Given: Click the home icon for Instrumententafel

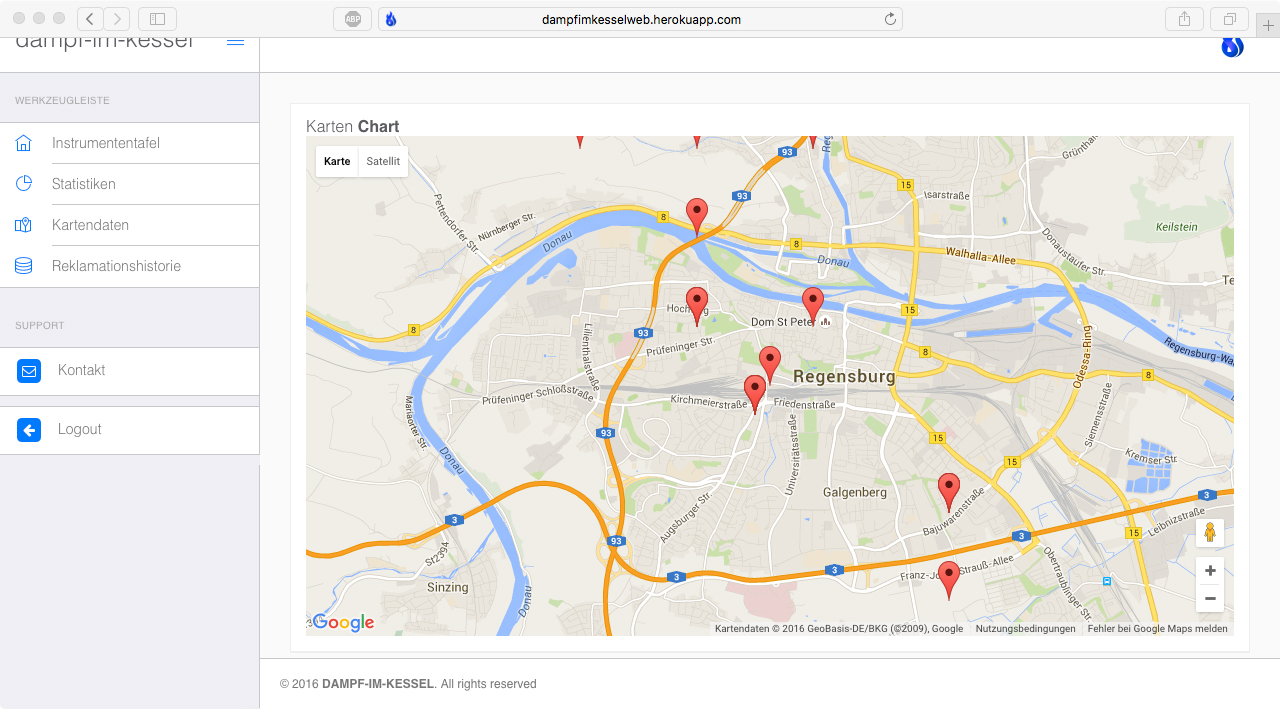Looking at the screenshot, I should pos(24,143).
